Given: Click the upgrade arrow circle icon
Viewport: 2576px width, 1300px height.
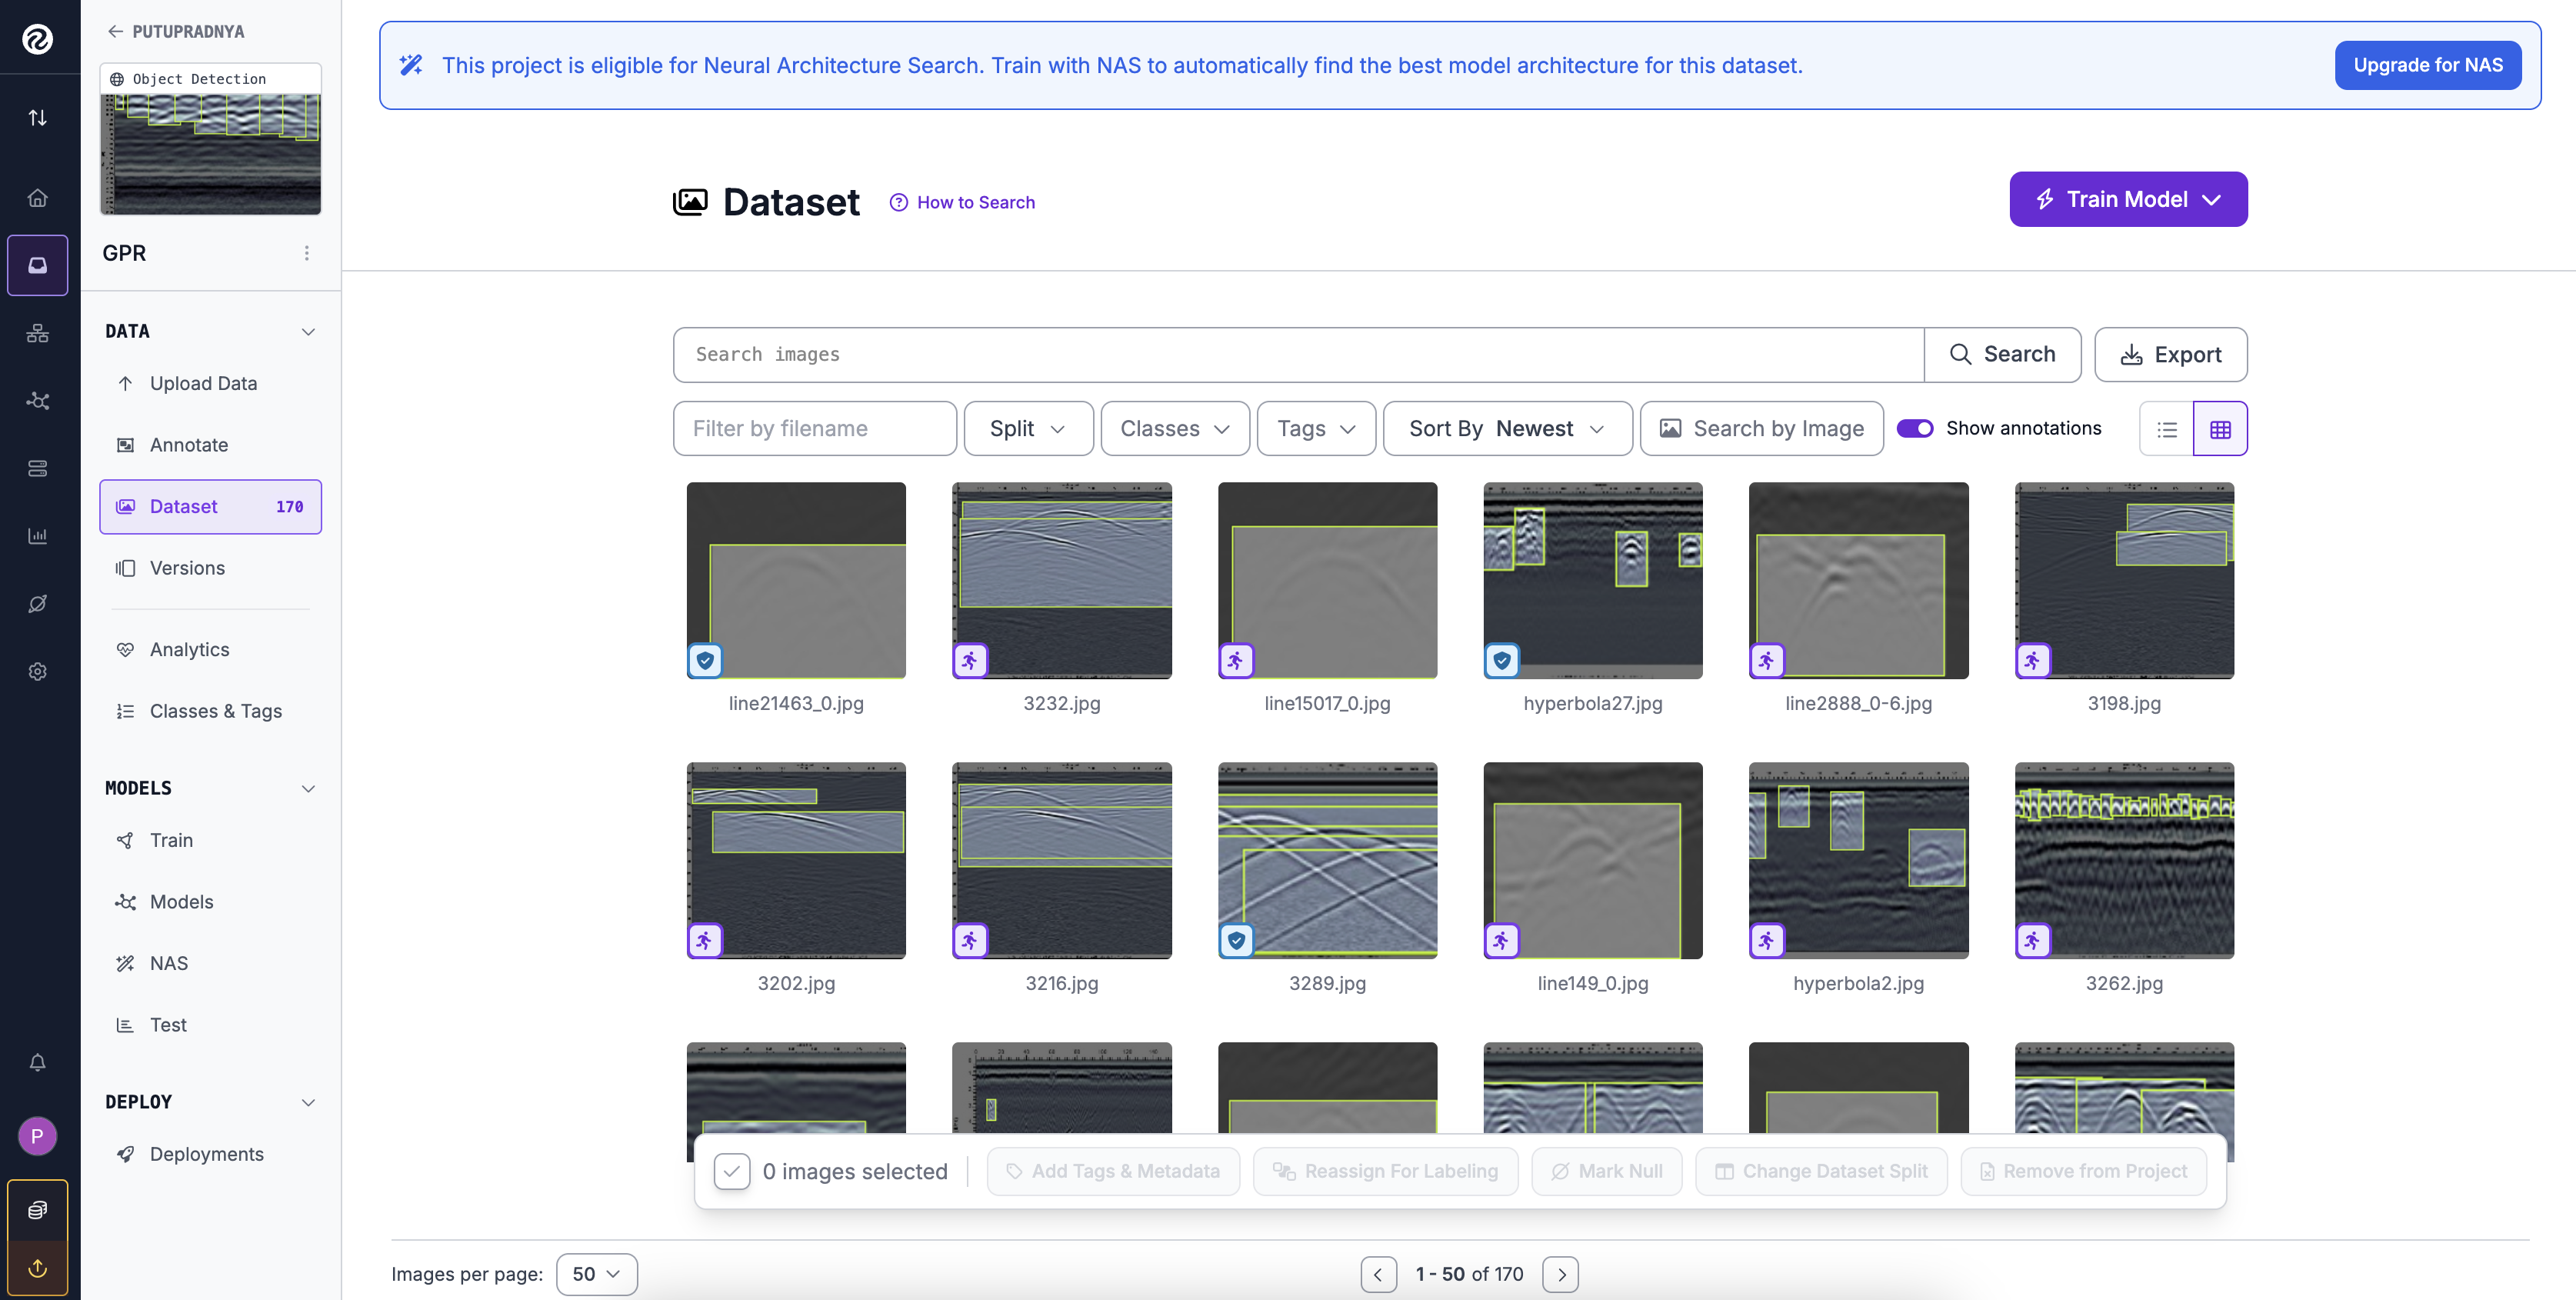Looking at the screenshot, I should 38,1268.
